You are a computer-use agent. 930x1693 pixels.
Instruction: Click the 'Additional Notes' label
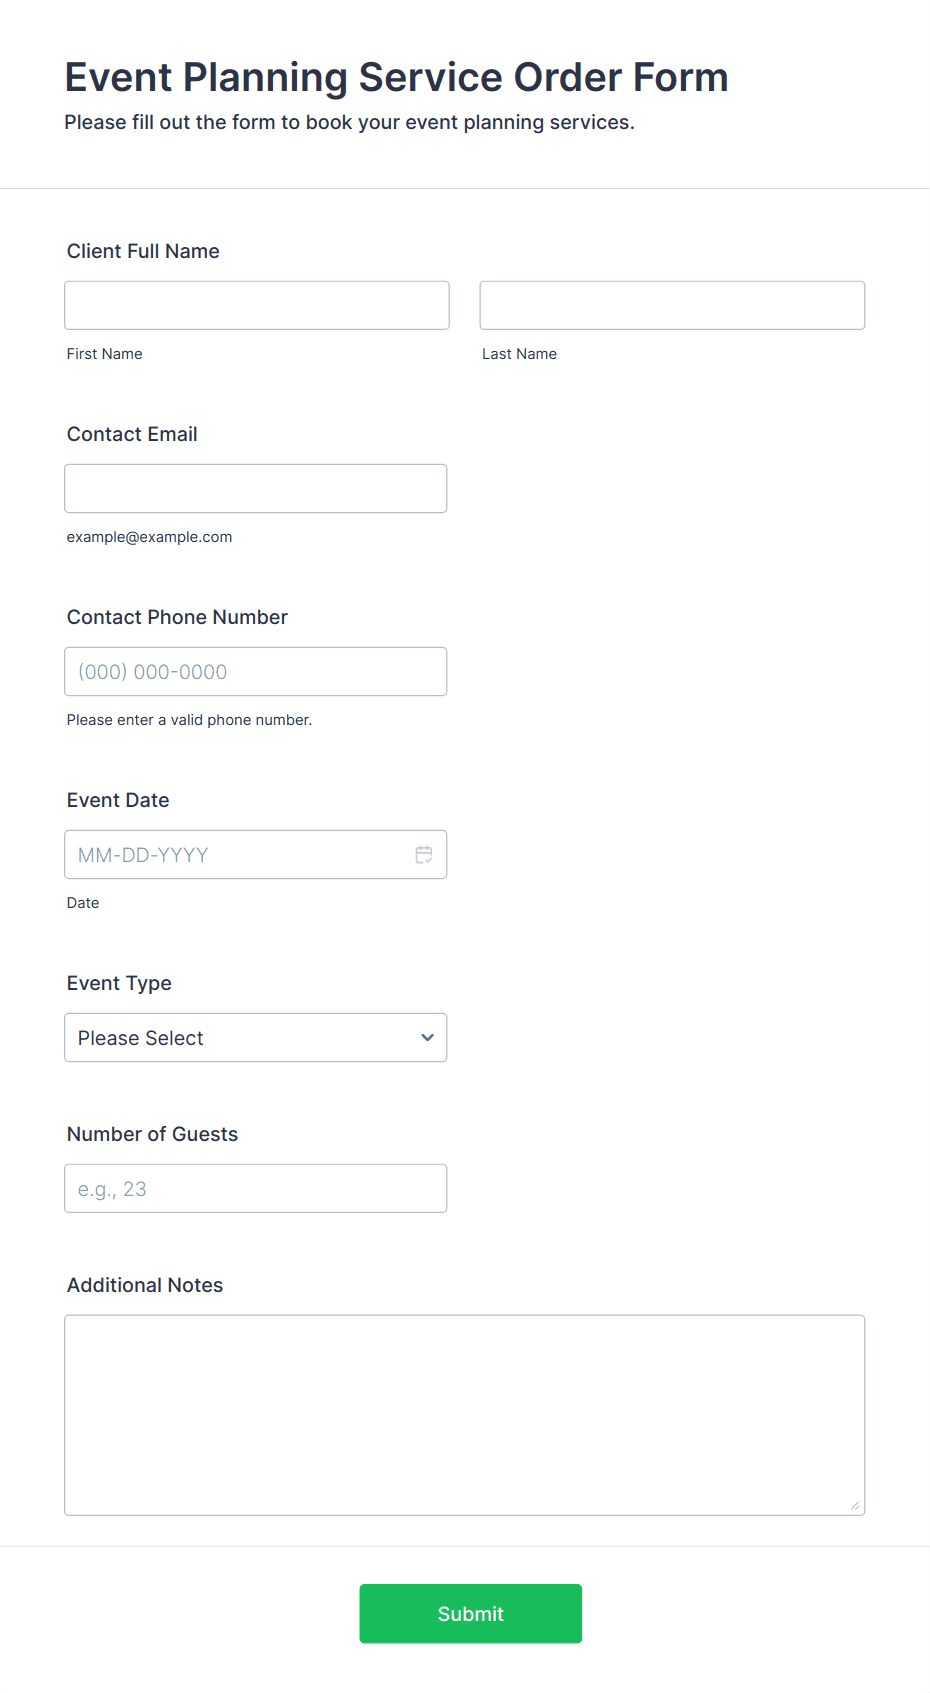[145, 1285]
